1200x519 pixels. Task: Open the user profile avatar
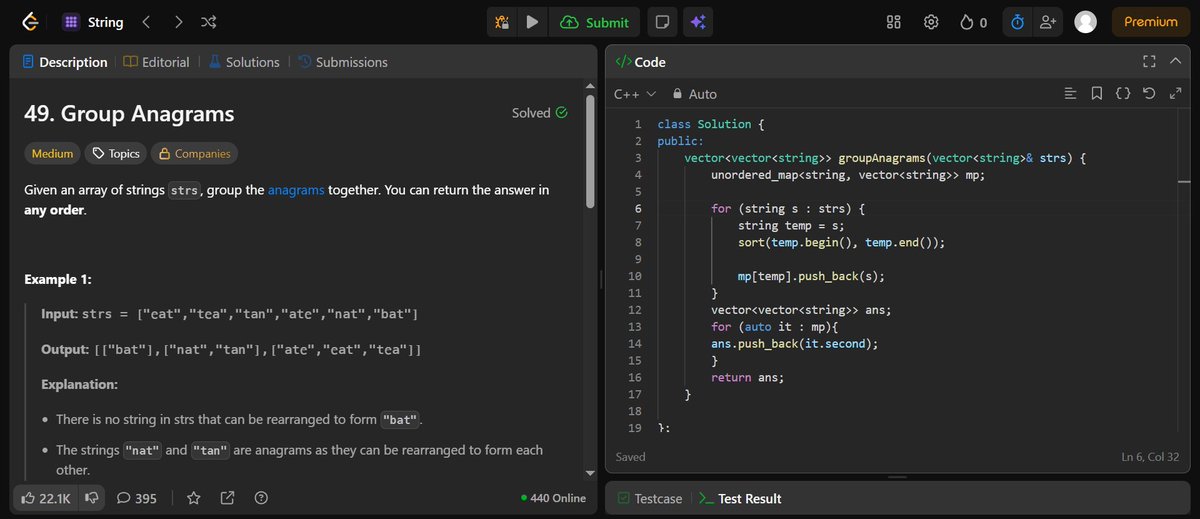(1085, 22)
